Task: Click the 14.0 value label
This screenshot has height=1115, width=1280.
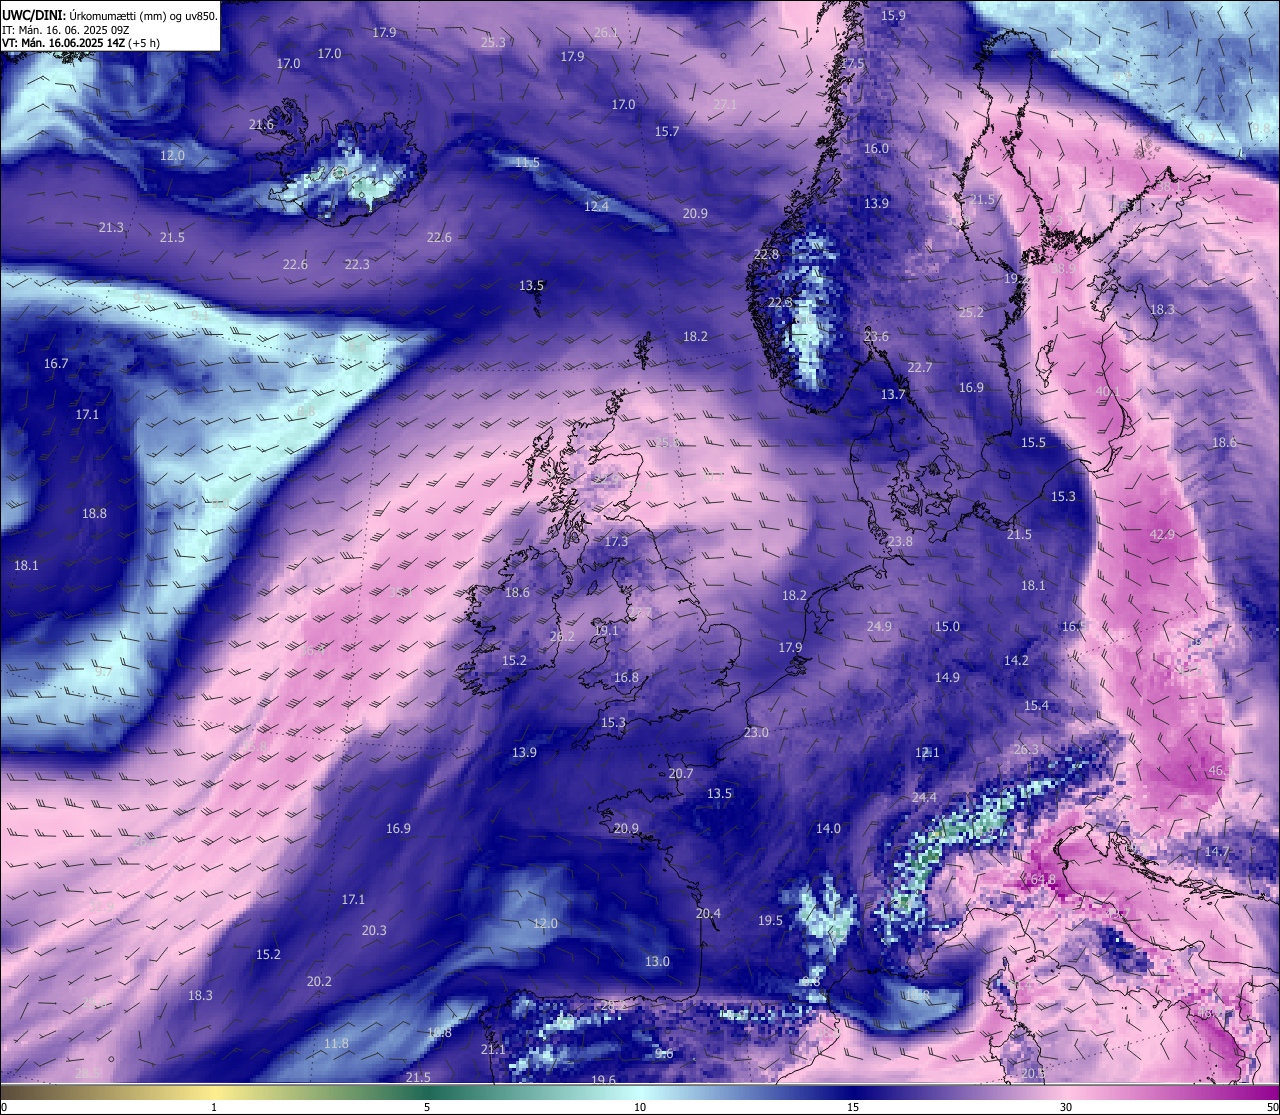Action: 828,829
